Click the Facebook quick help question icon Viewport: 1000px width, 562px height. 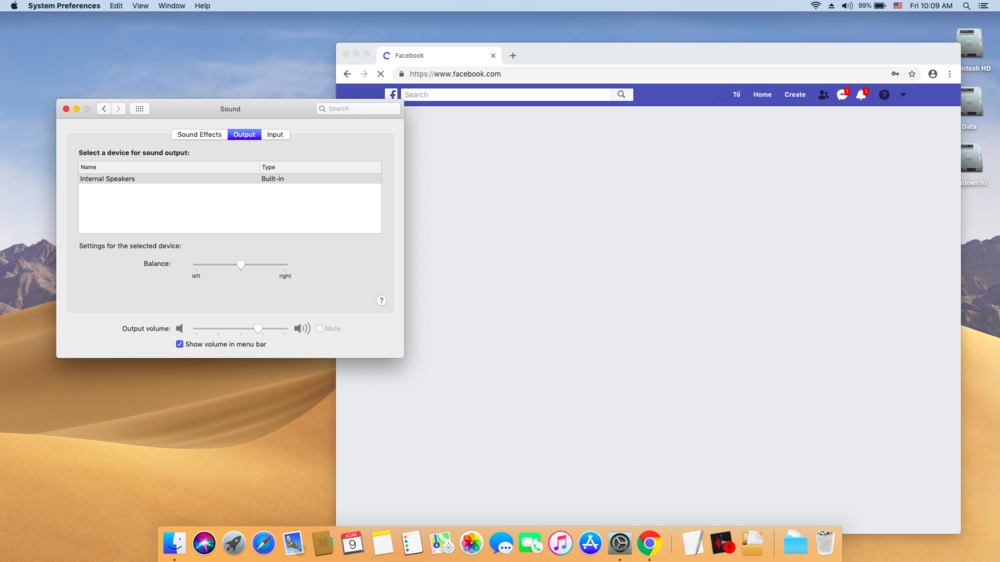point(883,94)
